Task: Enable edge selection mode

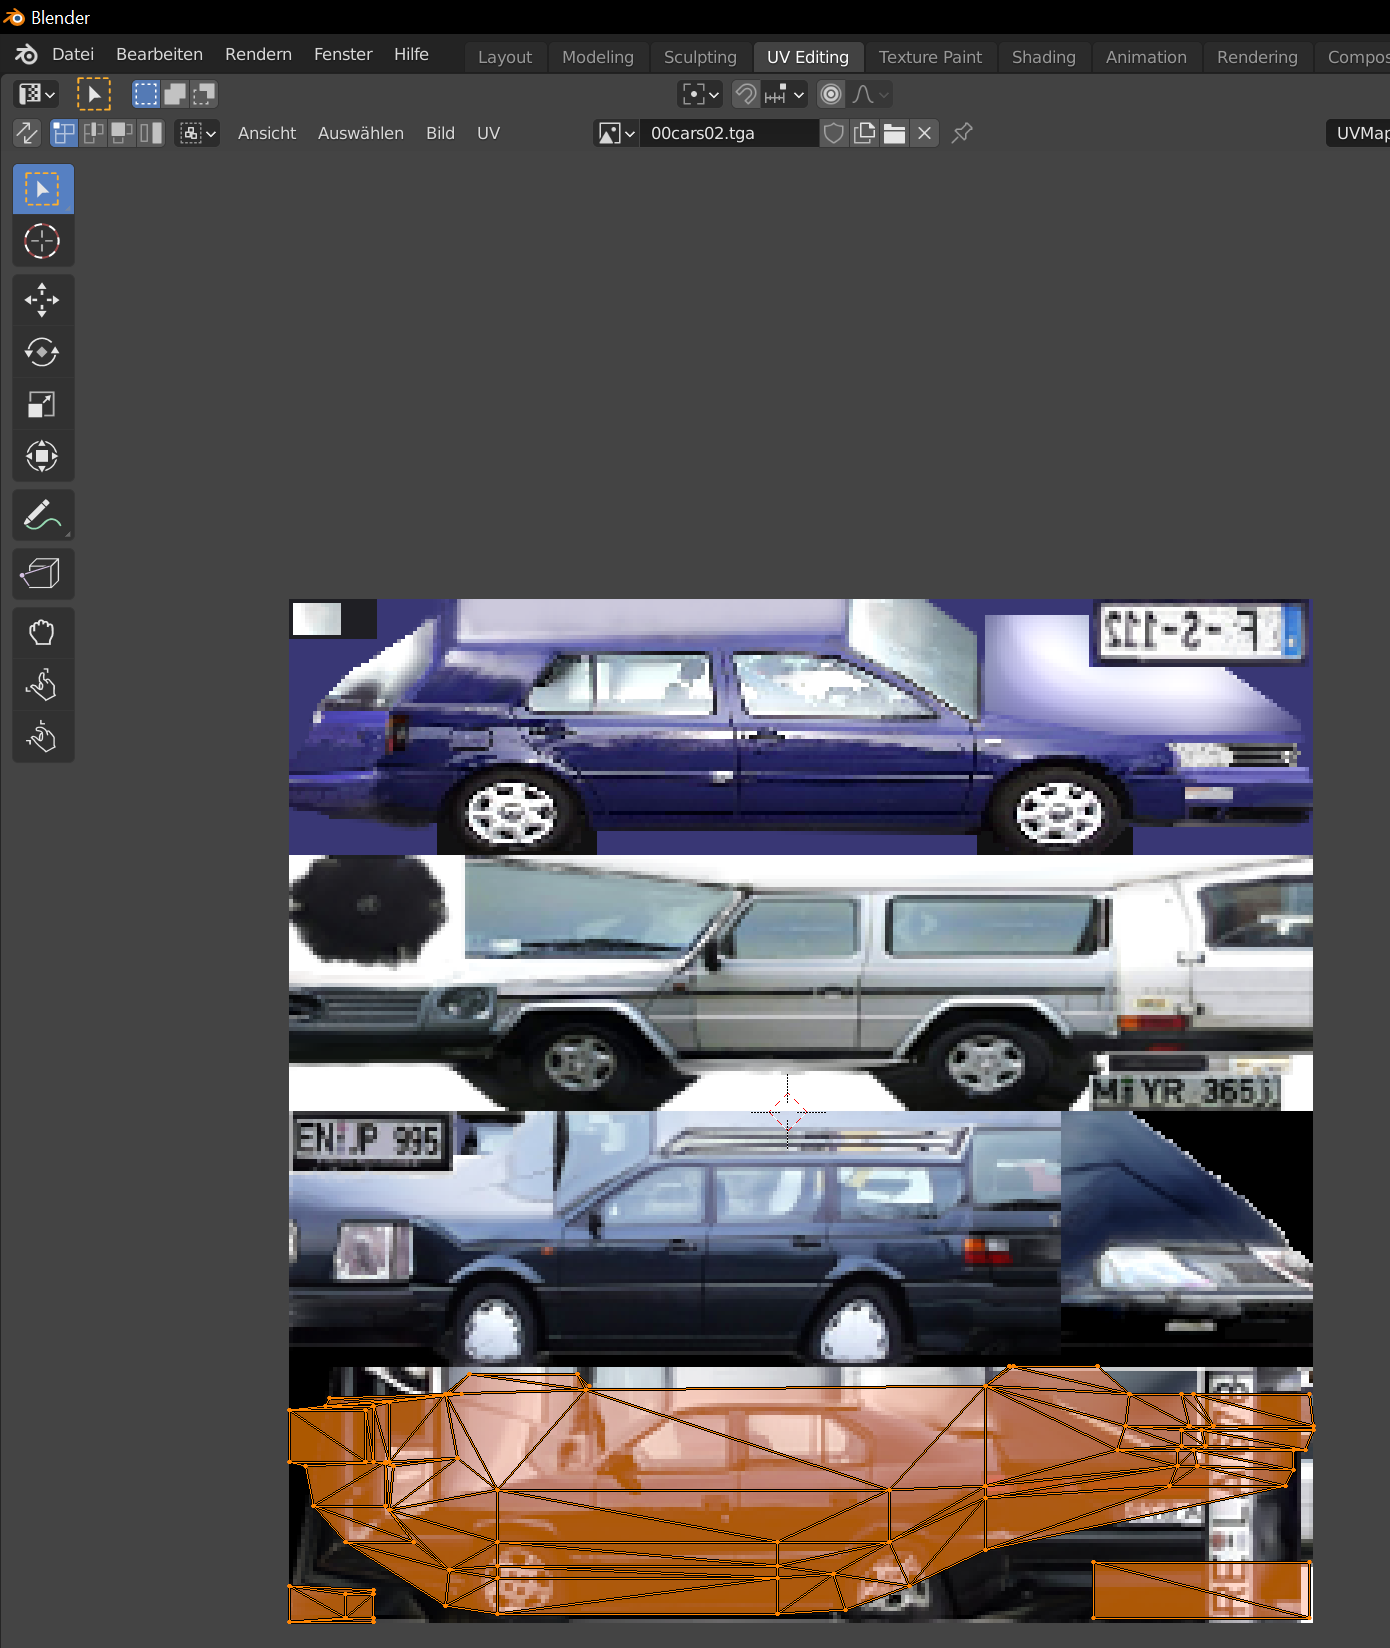Action: point(93,133)
